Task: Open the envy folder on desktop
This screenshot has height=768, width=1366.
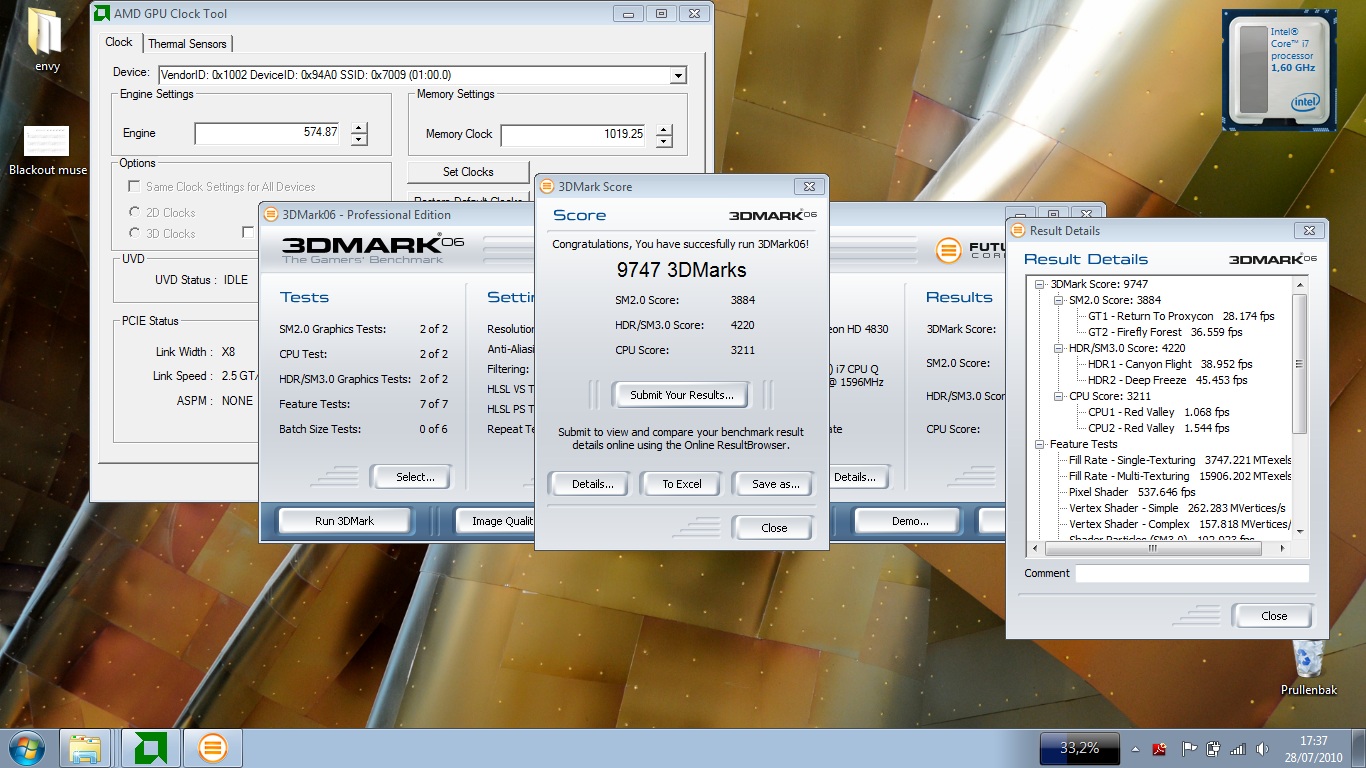Action: 46,40
